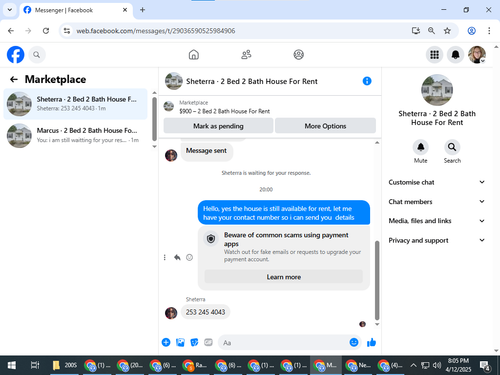Viewport: 500px width, 375px height.
Task: Open Windows notification center icon
Action: click(x=484, y=366)
